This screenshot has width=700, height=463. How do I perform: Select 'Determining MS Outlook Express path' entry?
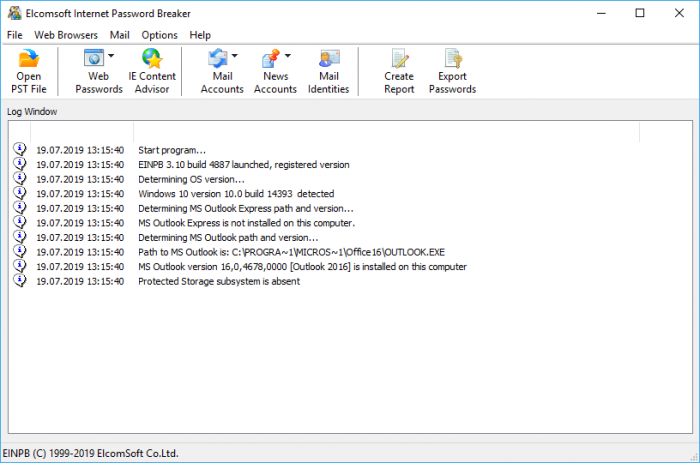tap(246, 209)
